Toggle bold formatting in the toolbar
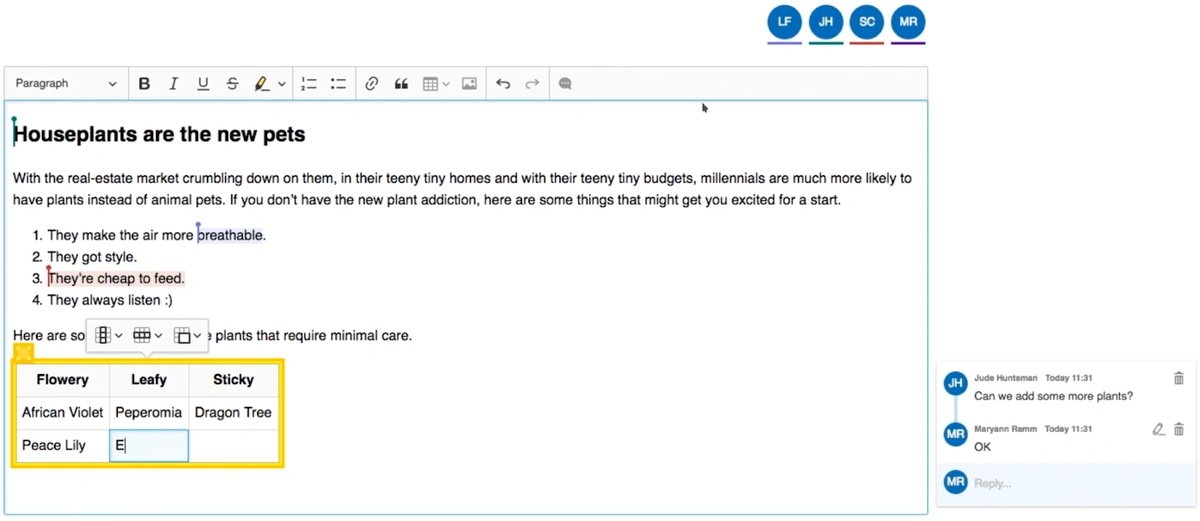 point(144,84)
